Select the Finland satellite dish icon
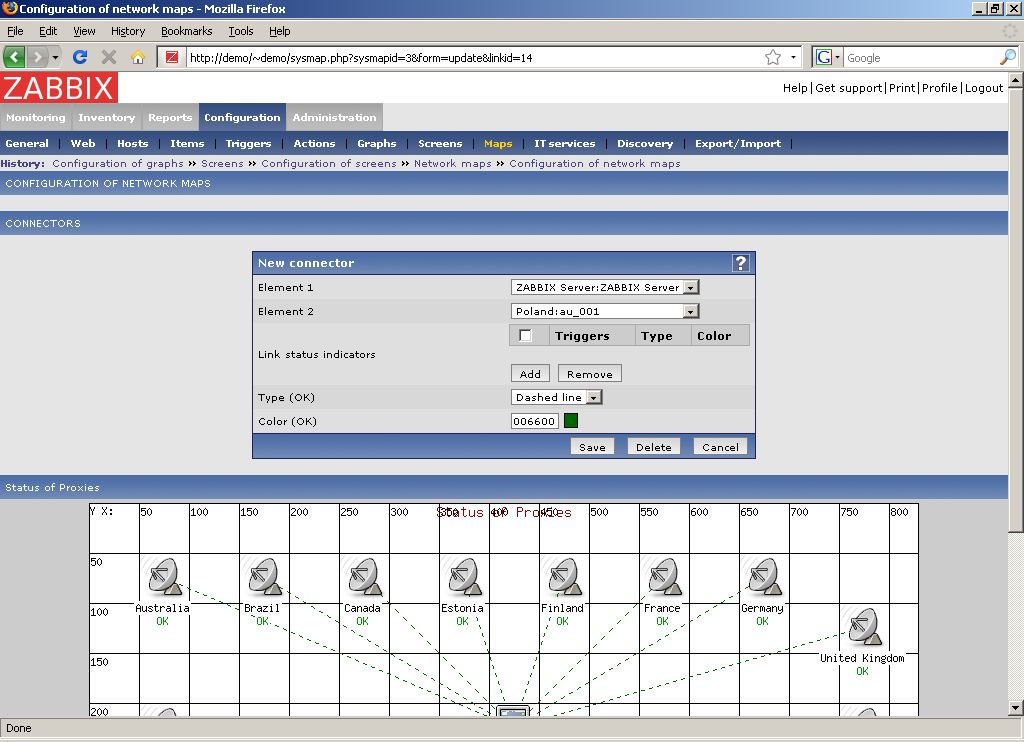Image resolution: width=1024 pixels, height=742 pixels. point(564,577)
